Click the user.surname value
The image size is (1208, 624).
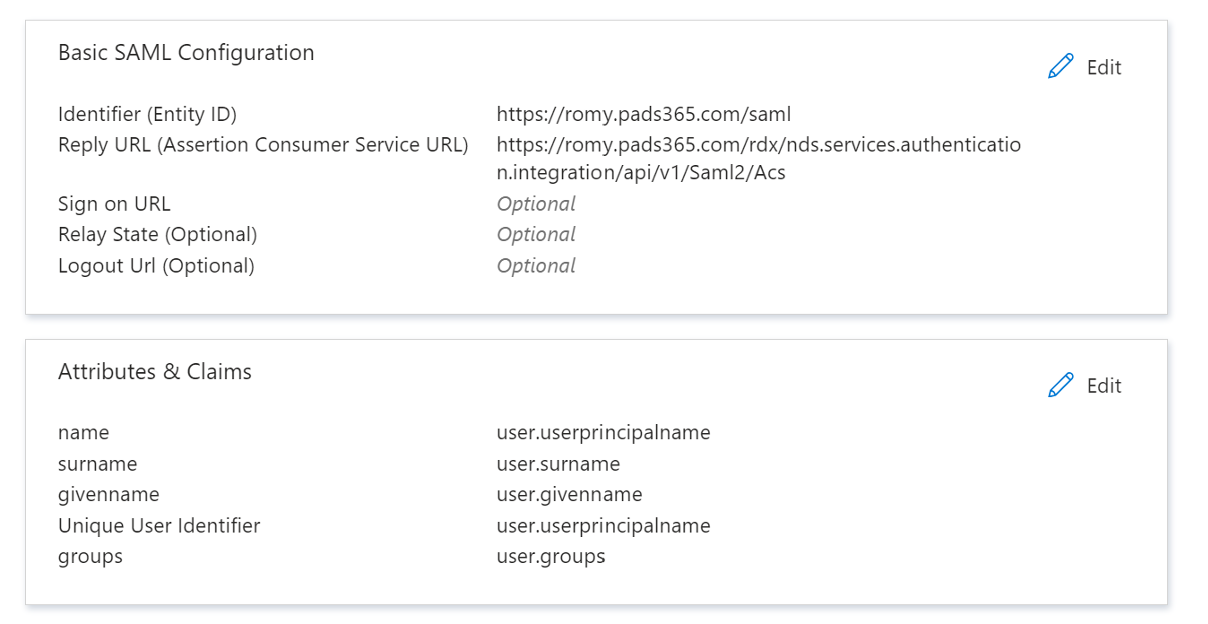558,464
